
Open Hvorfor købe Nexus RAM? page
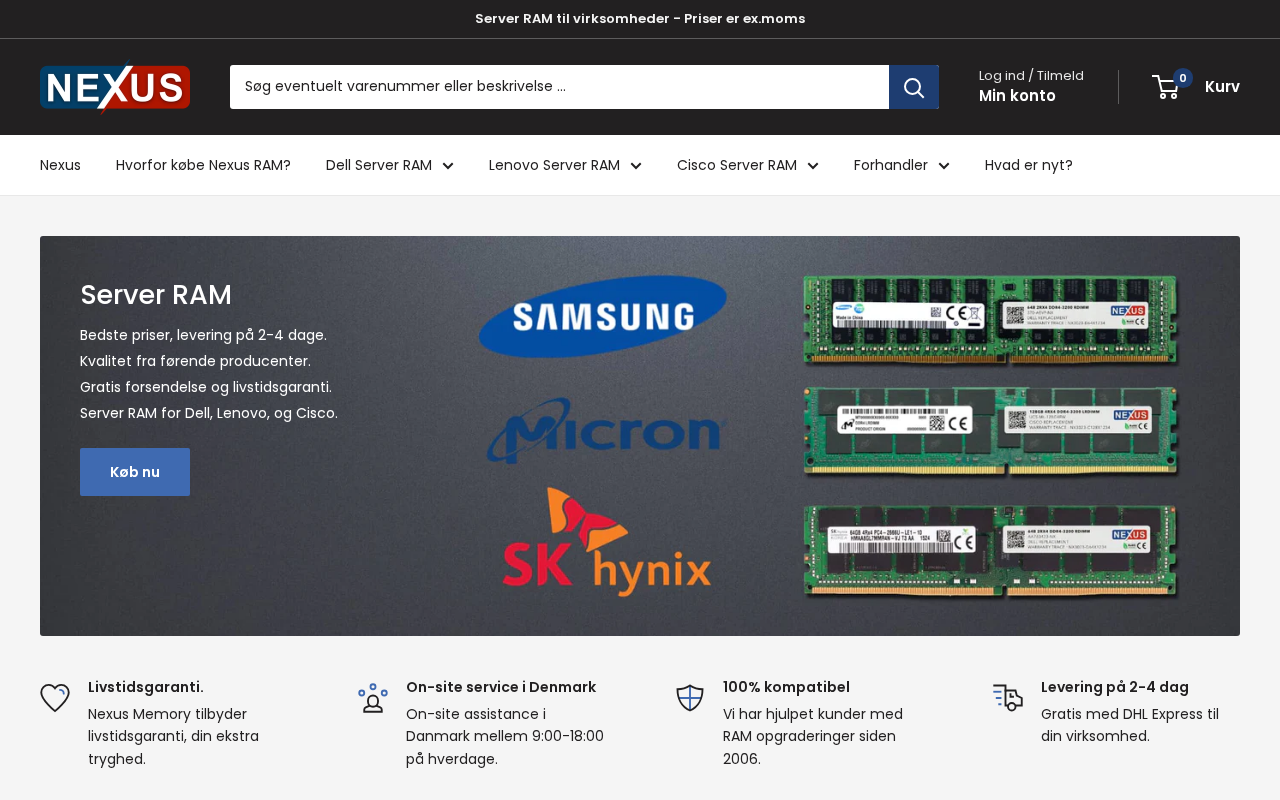203,165
